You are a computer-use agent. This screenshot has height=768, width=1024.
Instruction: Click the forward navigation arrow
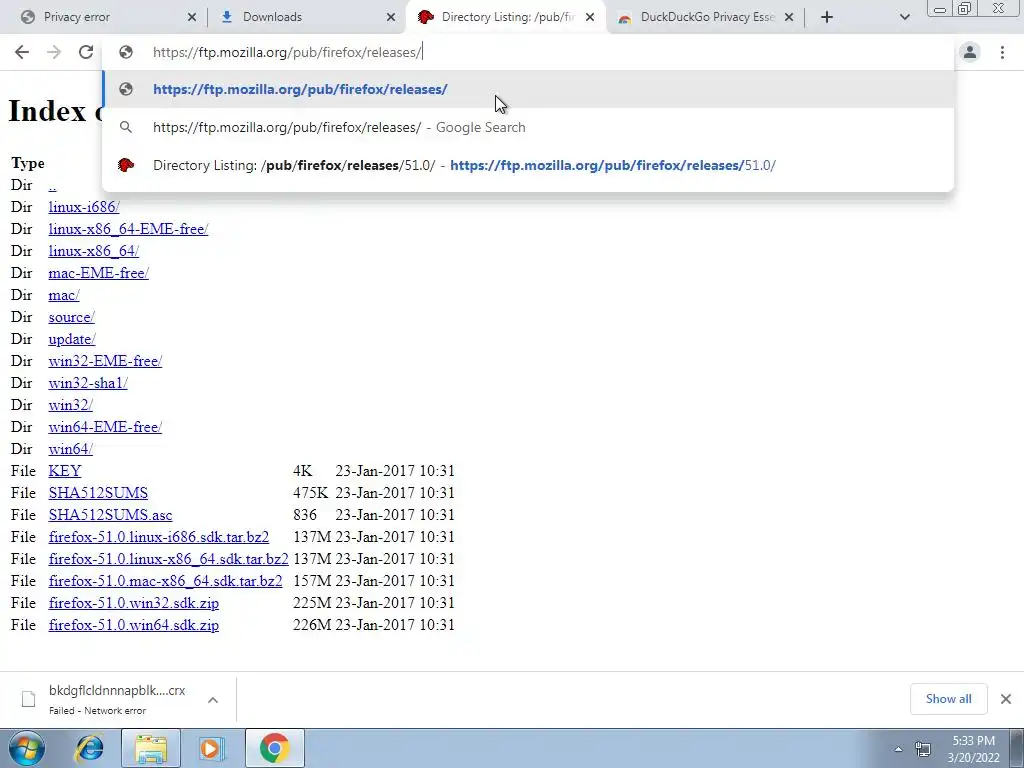[54, 52]
